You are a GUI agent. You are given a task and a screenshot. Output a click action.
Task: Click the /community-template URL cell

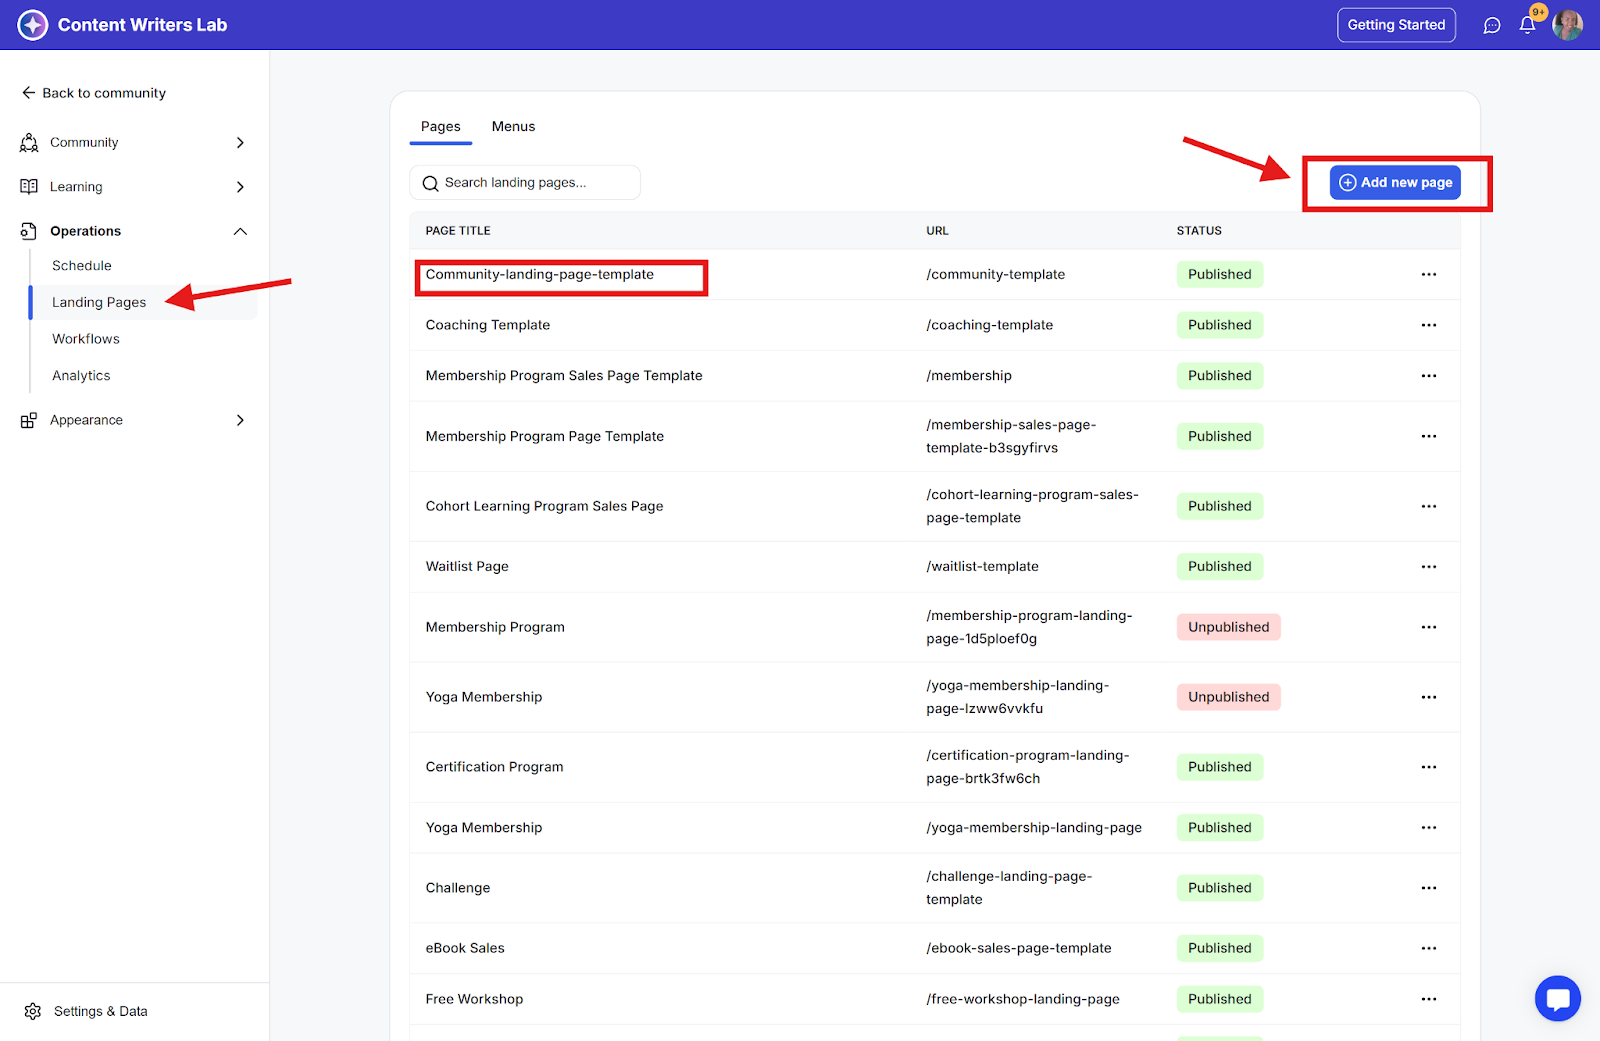(995, 274)
